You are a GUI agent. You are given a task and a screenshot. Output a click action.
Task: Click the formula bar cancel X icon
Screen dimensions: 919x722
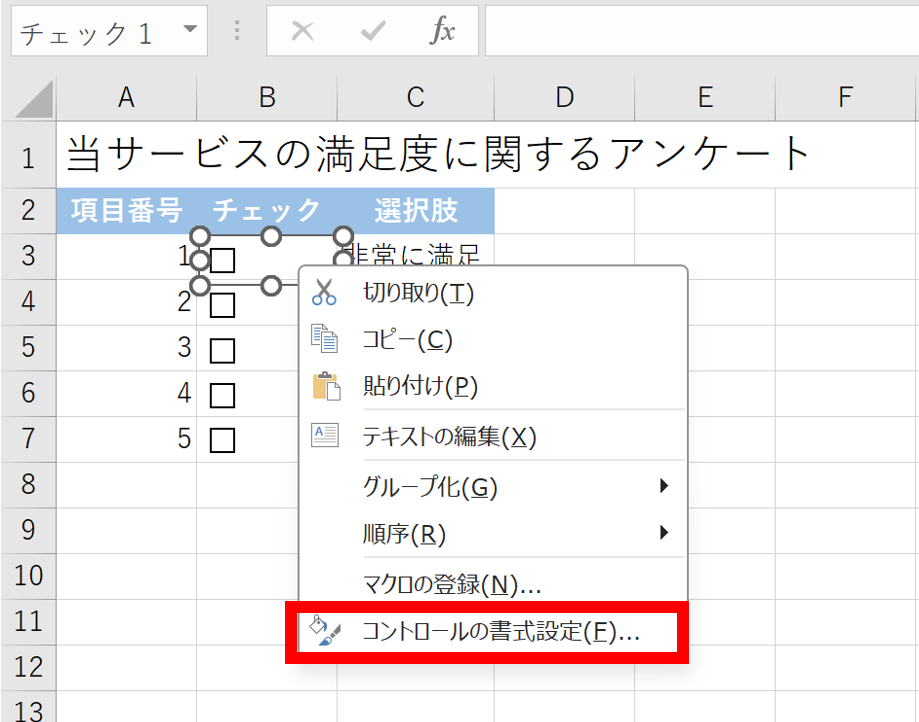click(x=302, y=32)
